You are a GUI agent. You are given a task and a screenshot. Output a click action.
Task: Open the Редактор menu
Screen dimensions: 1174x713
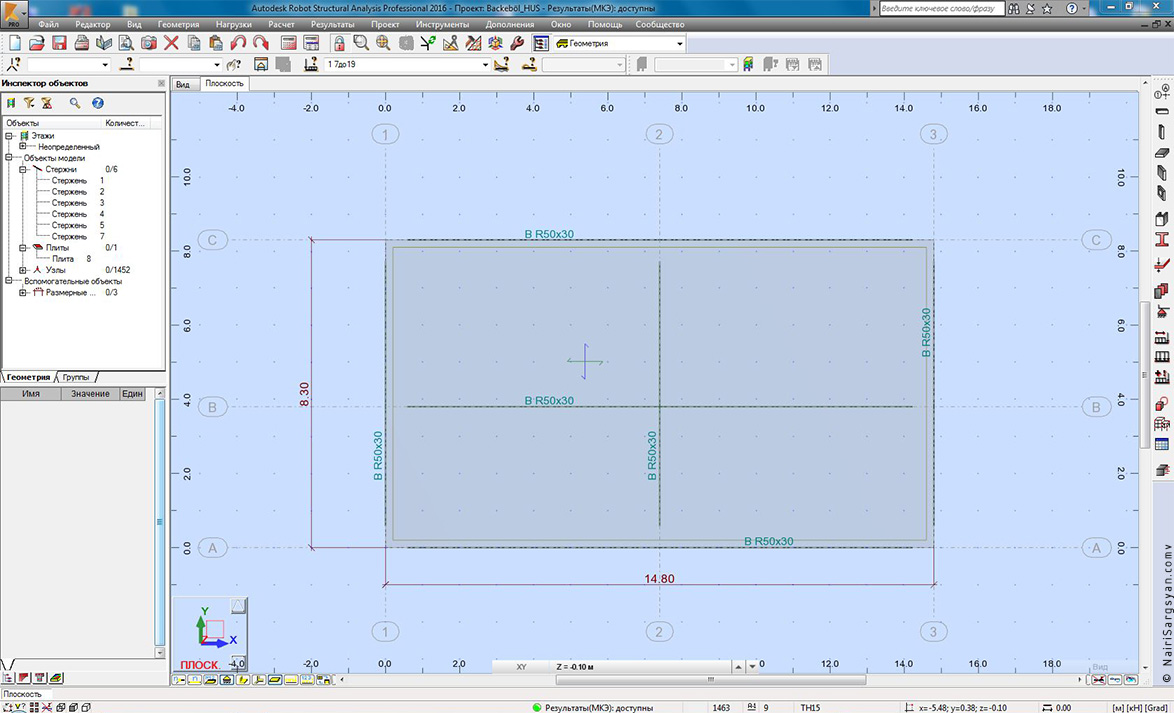[93, 24]
